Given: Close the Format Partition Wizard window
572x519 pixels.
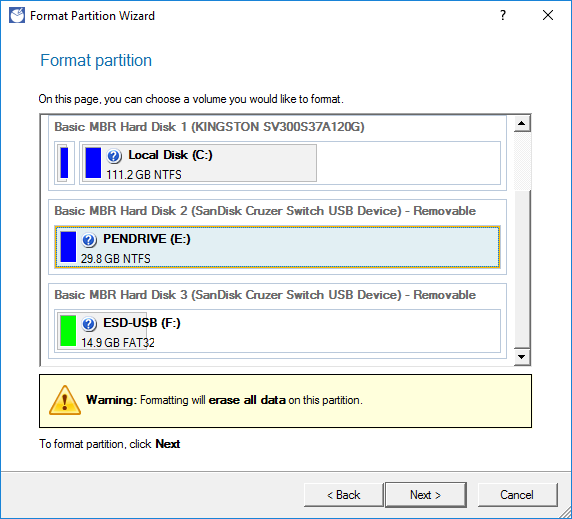Looking at the screenshot, I should point(548,15).
